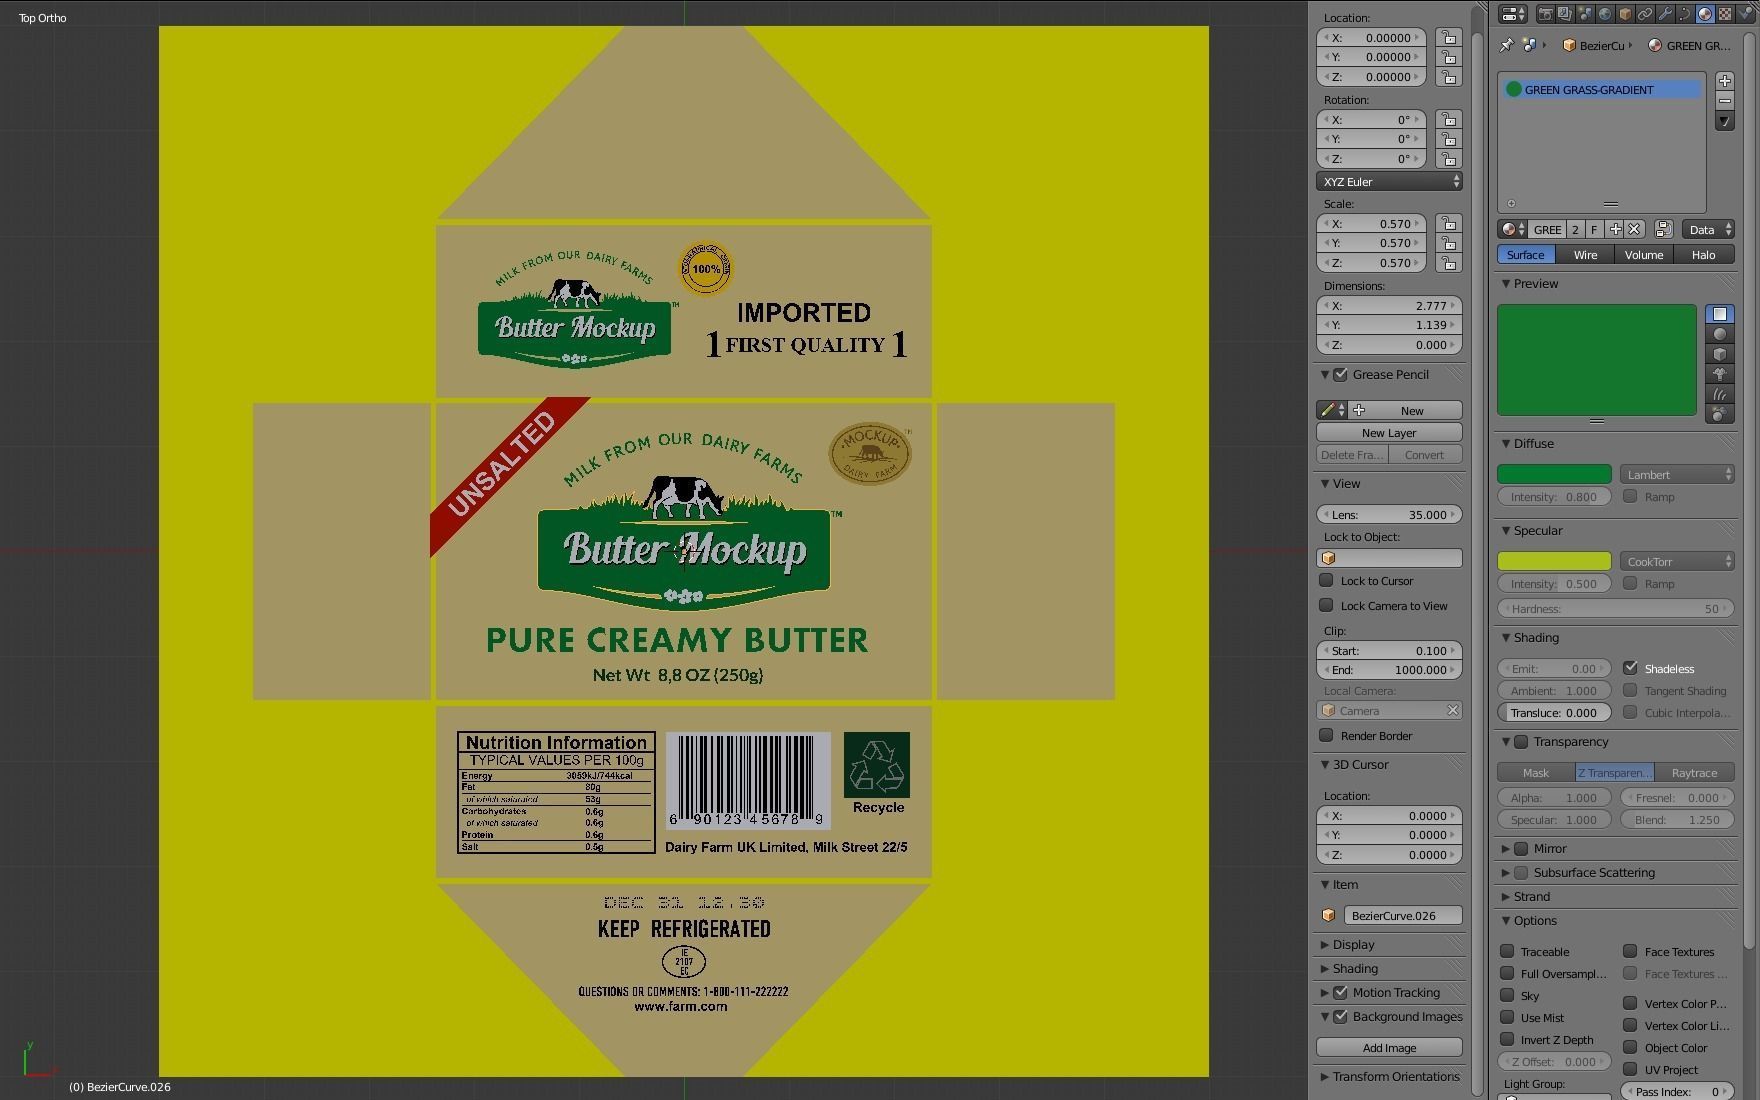
Task: Open the Texture properties tab (checker icon)
Action: click(x=1725, y=14)
